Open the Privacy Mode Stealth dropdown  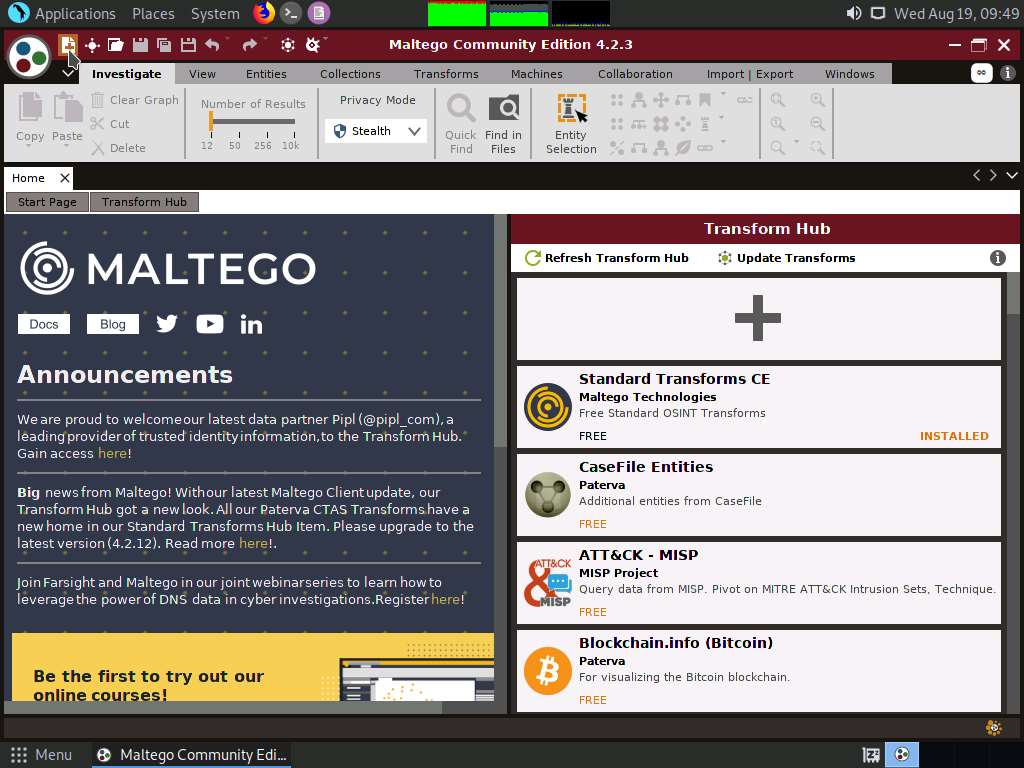pos(376,131)
